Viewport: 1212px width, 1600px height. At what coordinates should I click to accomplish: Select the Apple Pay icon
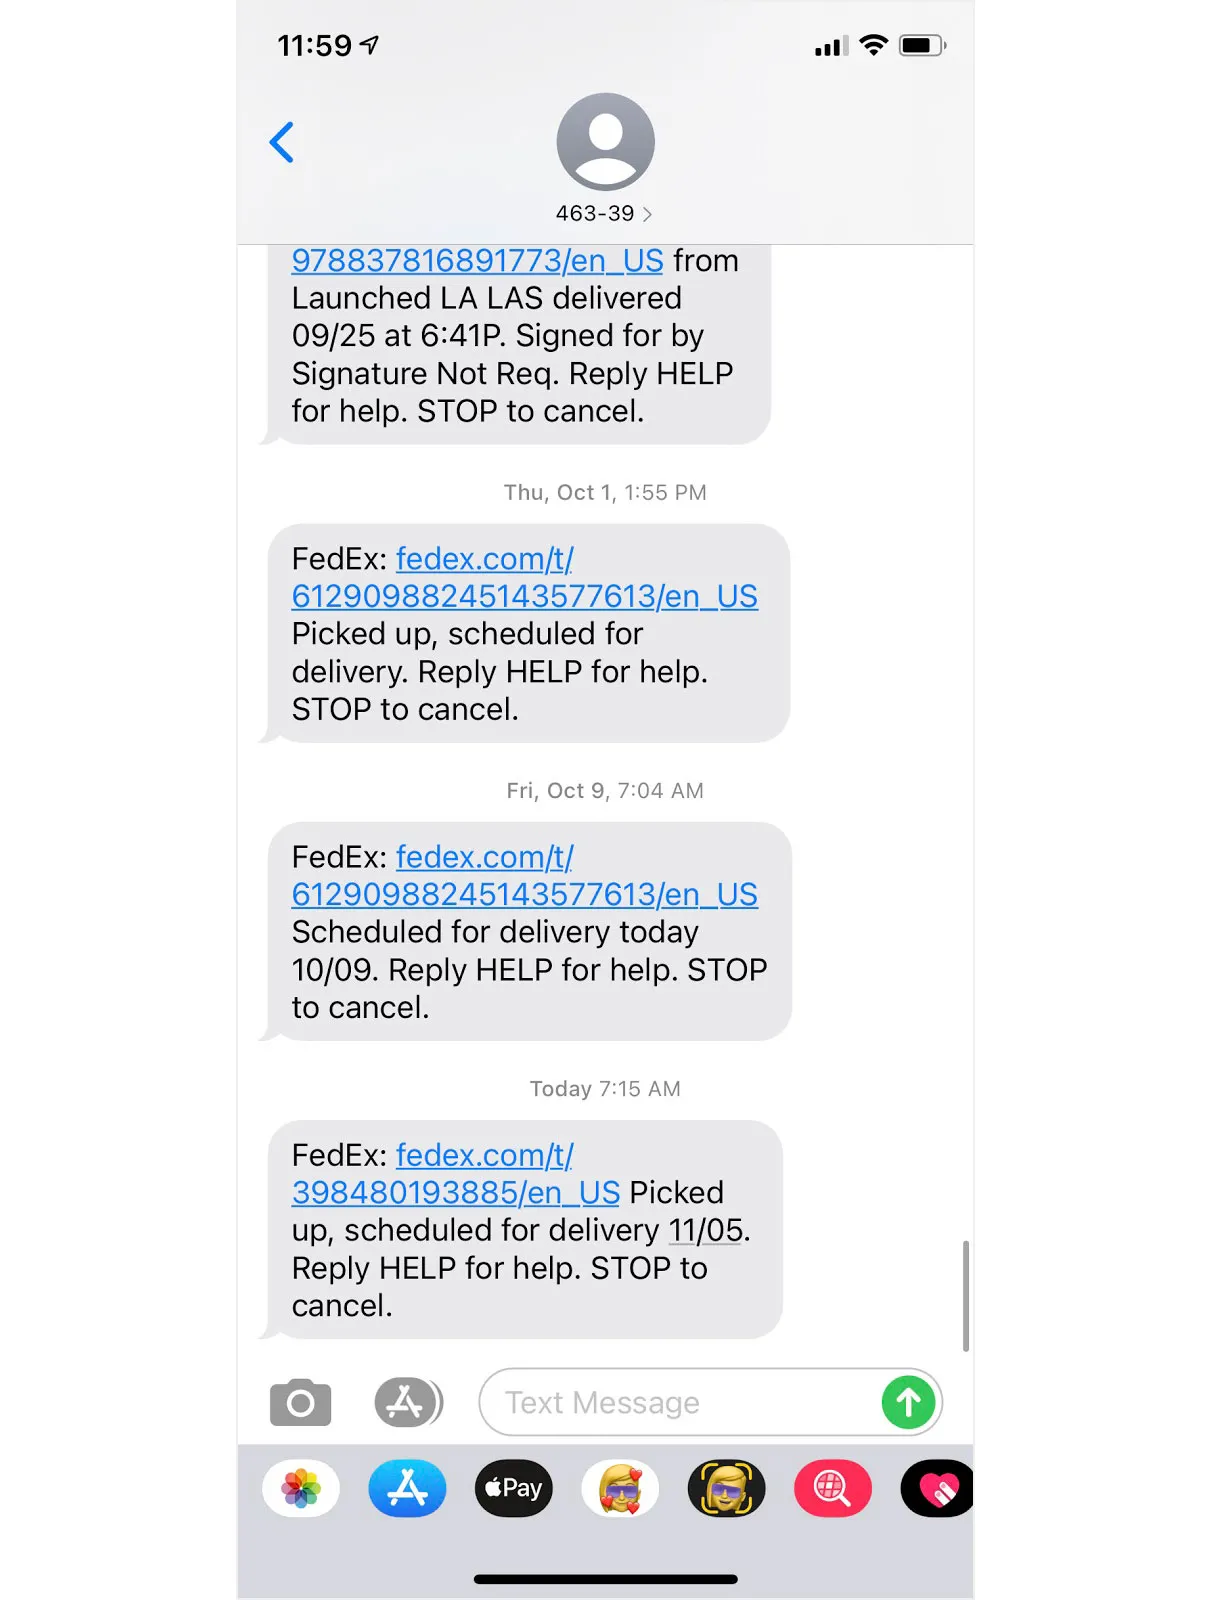(x=513, y=1488)
